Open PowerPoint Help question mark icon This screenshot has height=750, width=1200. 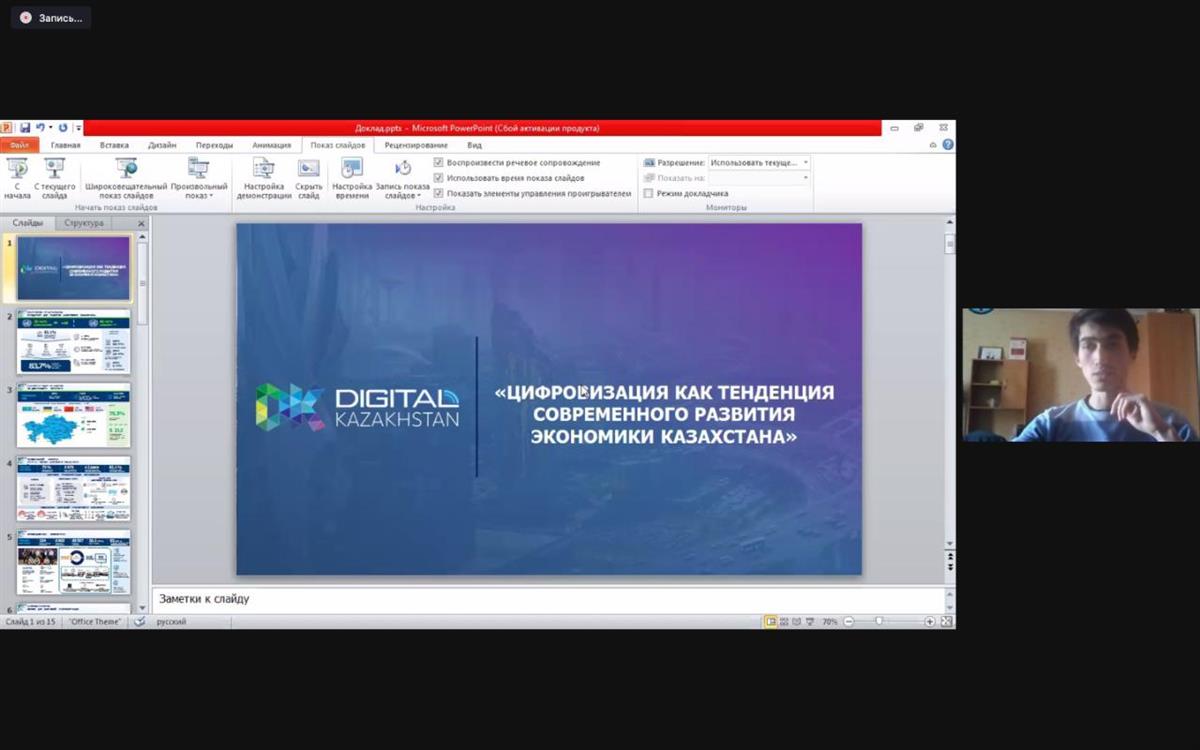coord(947,145)
